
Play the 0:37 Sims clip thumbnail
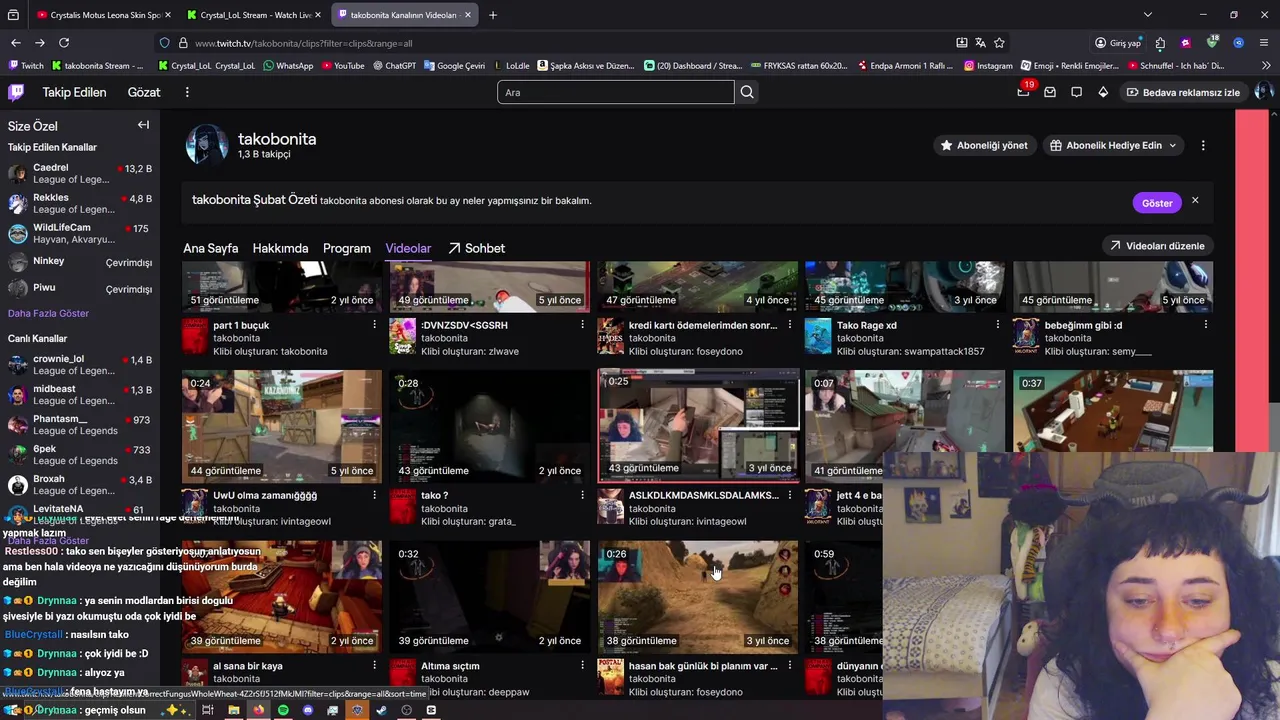(1113, 412)
